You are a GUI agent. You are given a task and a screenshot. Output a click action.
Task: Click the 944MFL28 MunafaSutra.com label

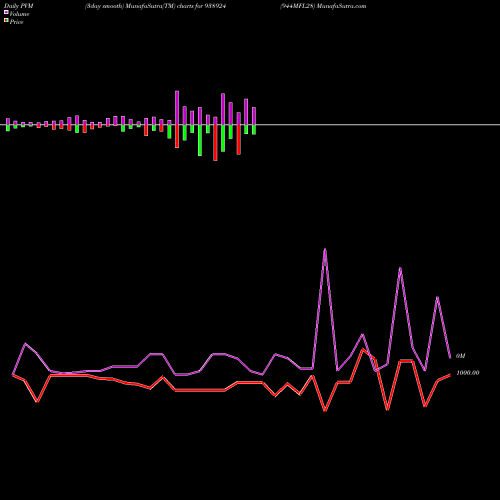[323, 6]
